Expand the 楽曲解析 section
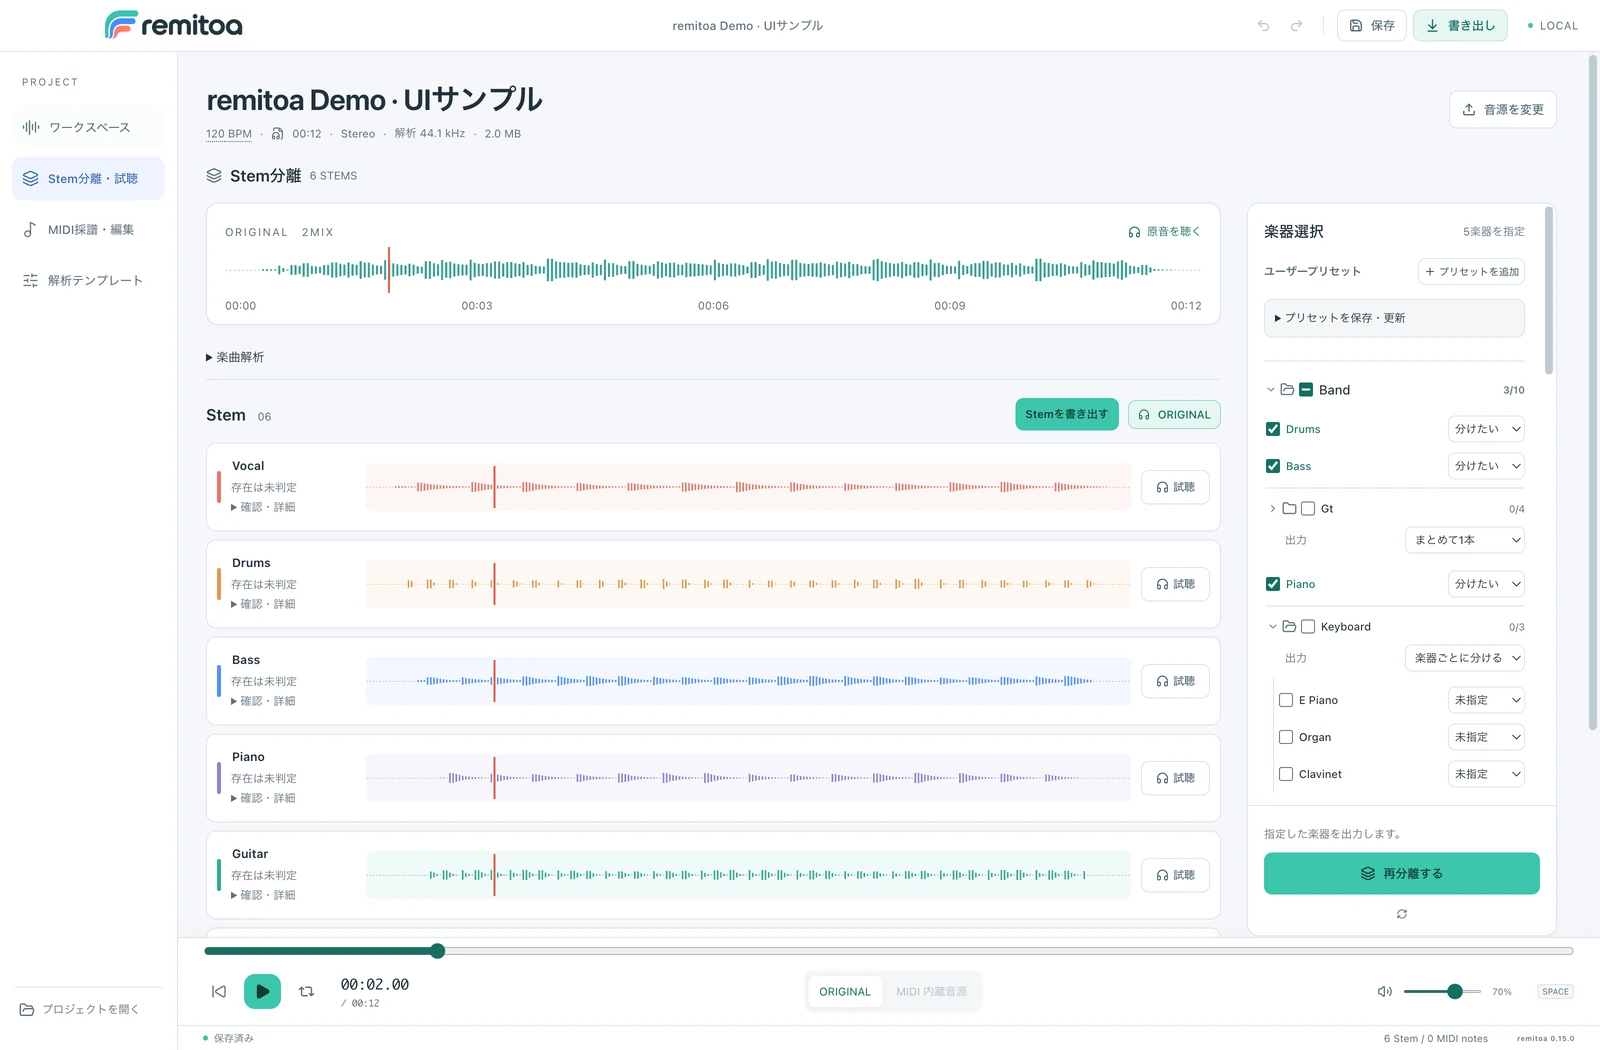The width and height of the screenshot is (1600, 1050). point(235,357)
